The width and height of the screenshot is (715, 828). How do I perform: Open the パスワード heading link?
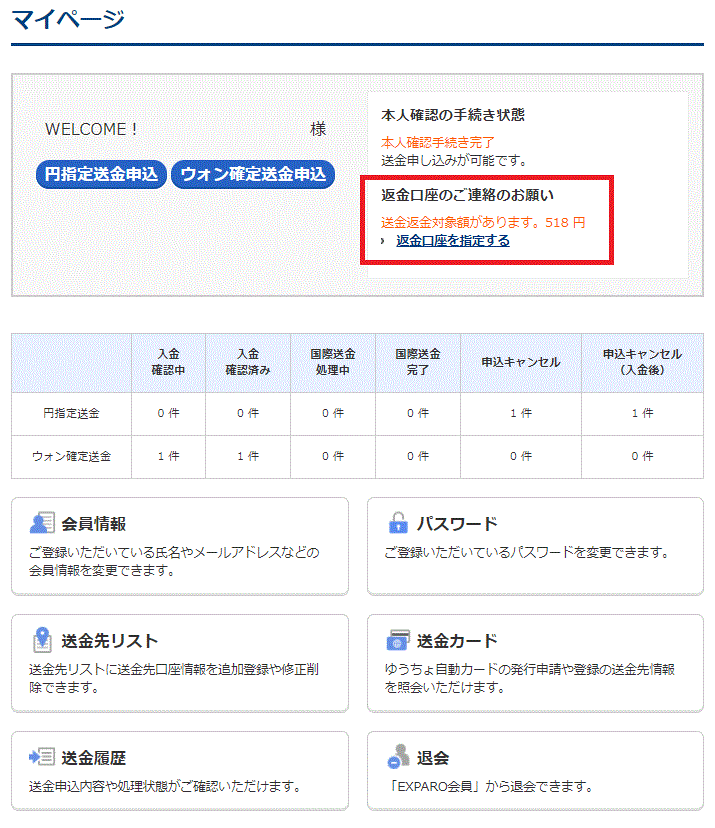click(457, 524)
